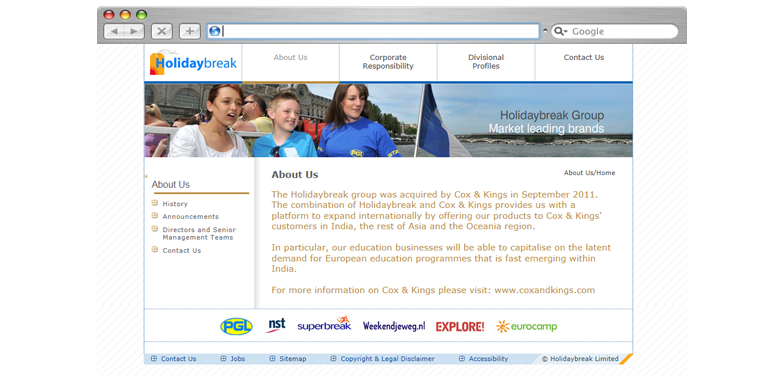Click the nst brand logo

275,325
